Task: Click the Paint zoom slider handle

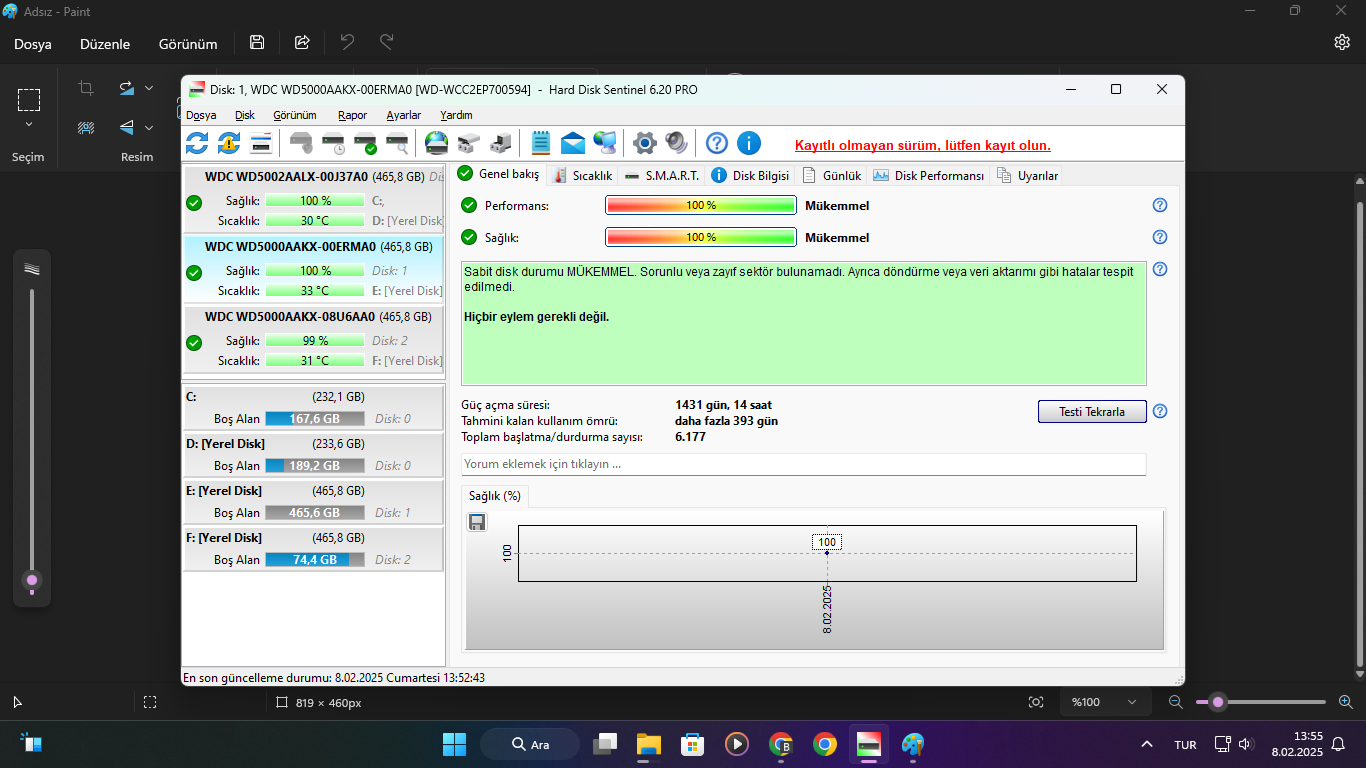Action: click(x=1218, y=702)
